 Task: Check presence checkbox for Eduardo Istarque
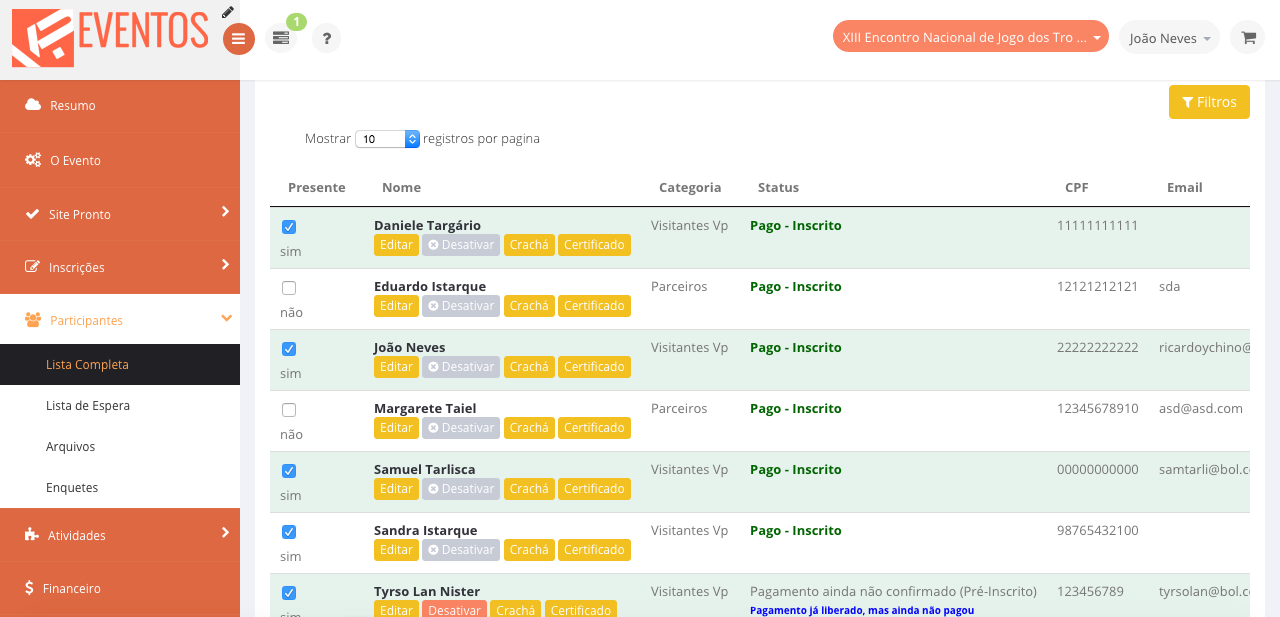(x=289, y=288)
